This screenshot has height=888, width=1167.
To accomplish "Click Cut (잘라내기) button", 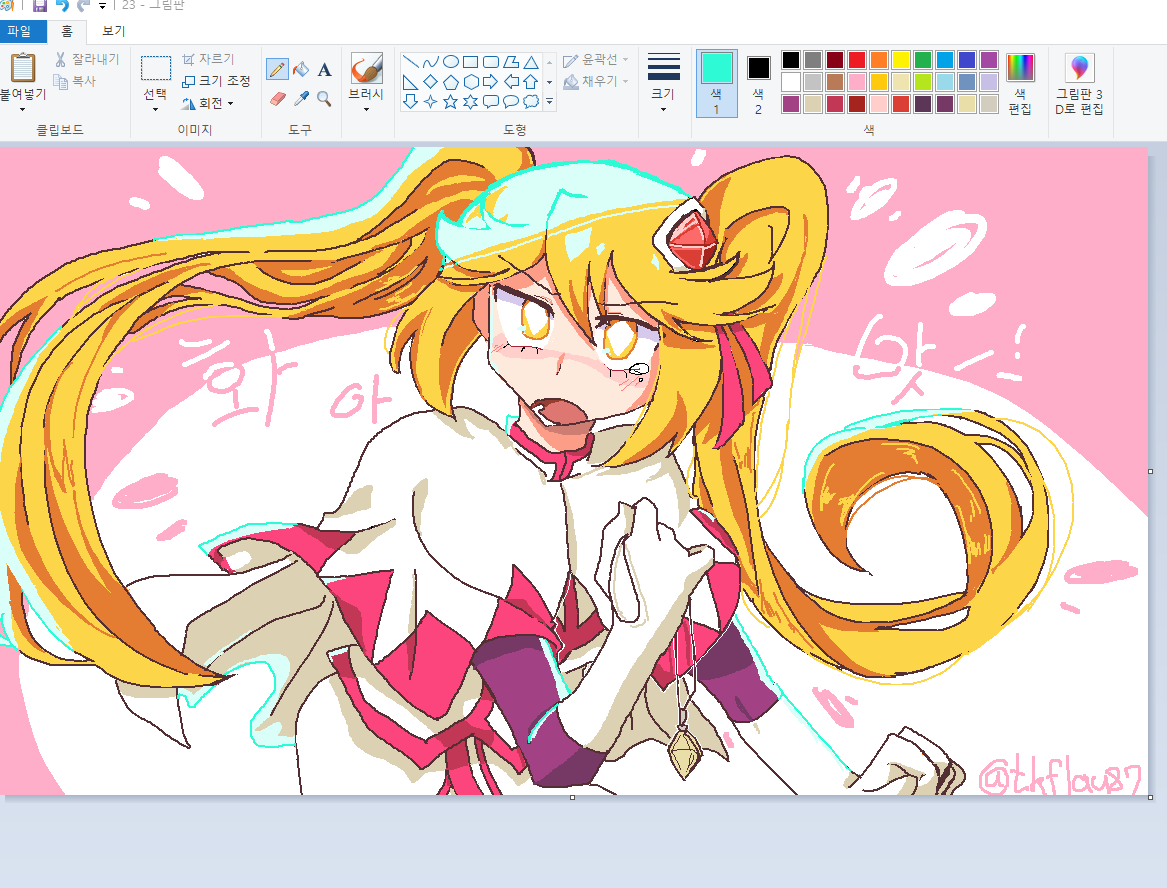I will 86,59.
